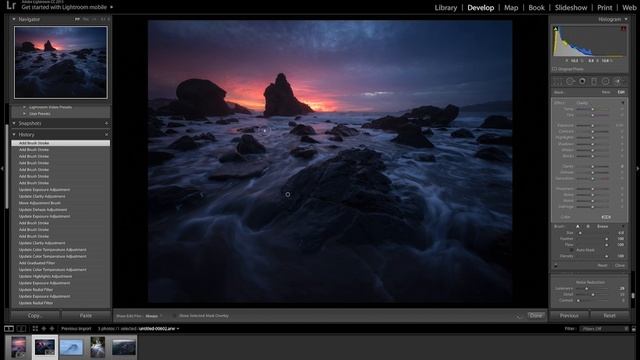Select the third filmstrip thumbnail (blue wave)
Viewport: 640px width, 360px height.
71,347
